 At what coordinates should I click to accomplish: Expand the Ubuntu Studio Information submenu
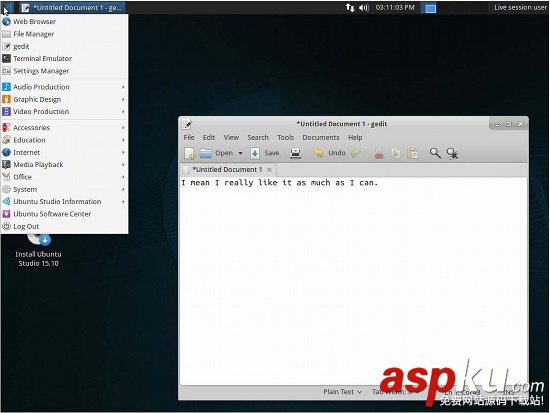click(x=65, y=202)
